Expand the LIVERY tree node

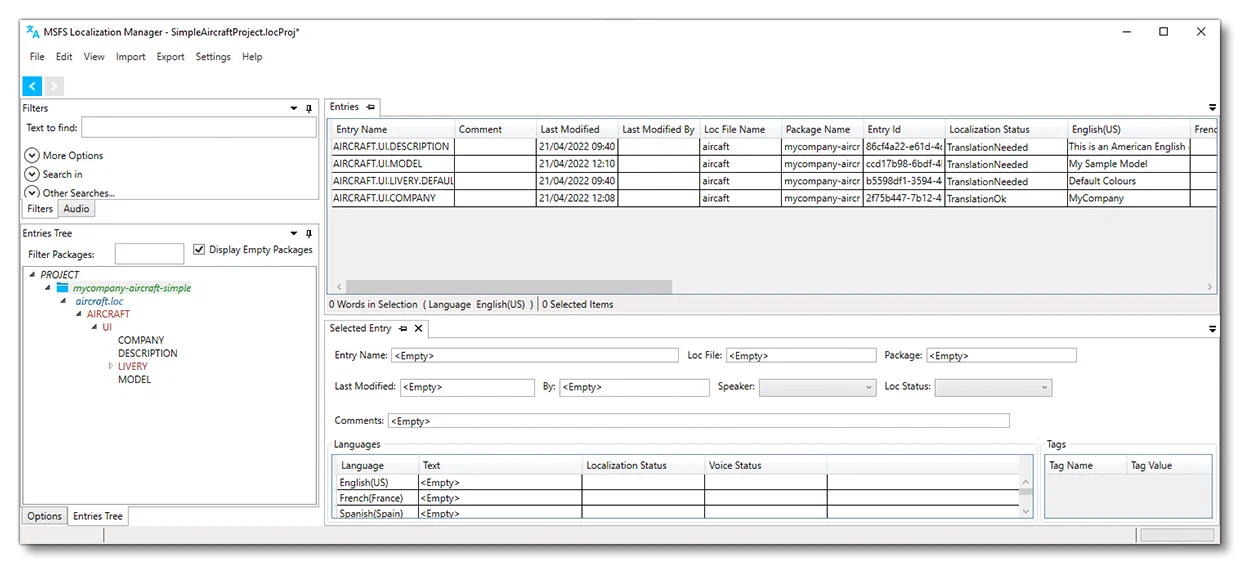111,366
